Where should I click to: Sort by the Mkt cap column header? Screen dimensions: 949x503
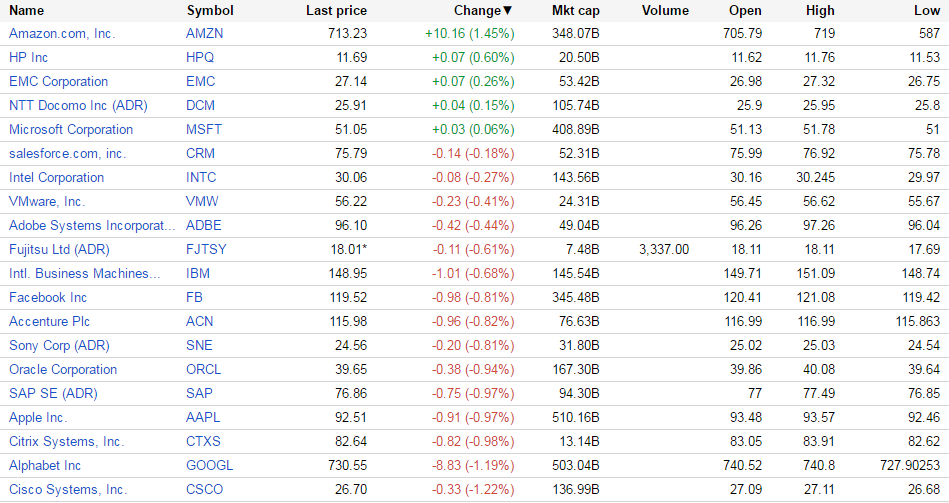[575, 11]
